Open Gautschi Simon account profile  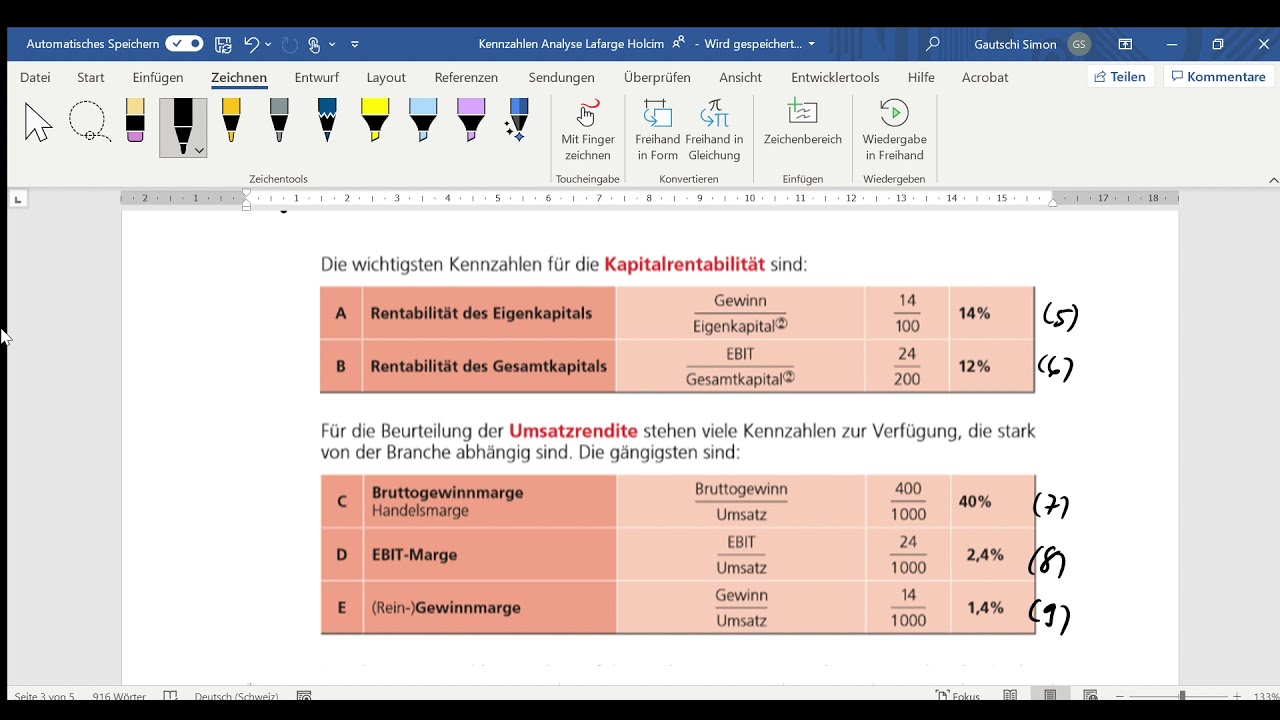point(1031,44)
